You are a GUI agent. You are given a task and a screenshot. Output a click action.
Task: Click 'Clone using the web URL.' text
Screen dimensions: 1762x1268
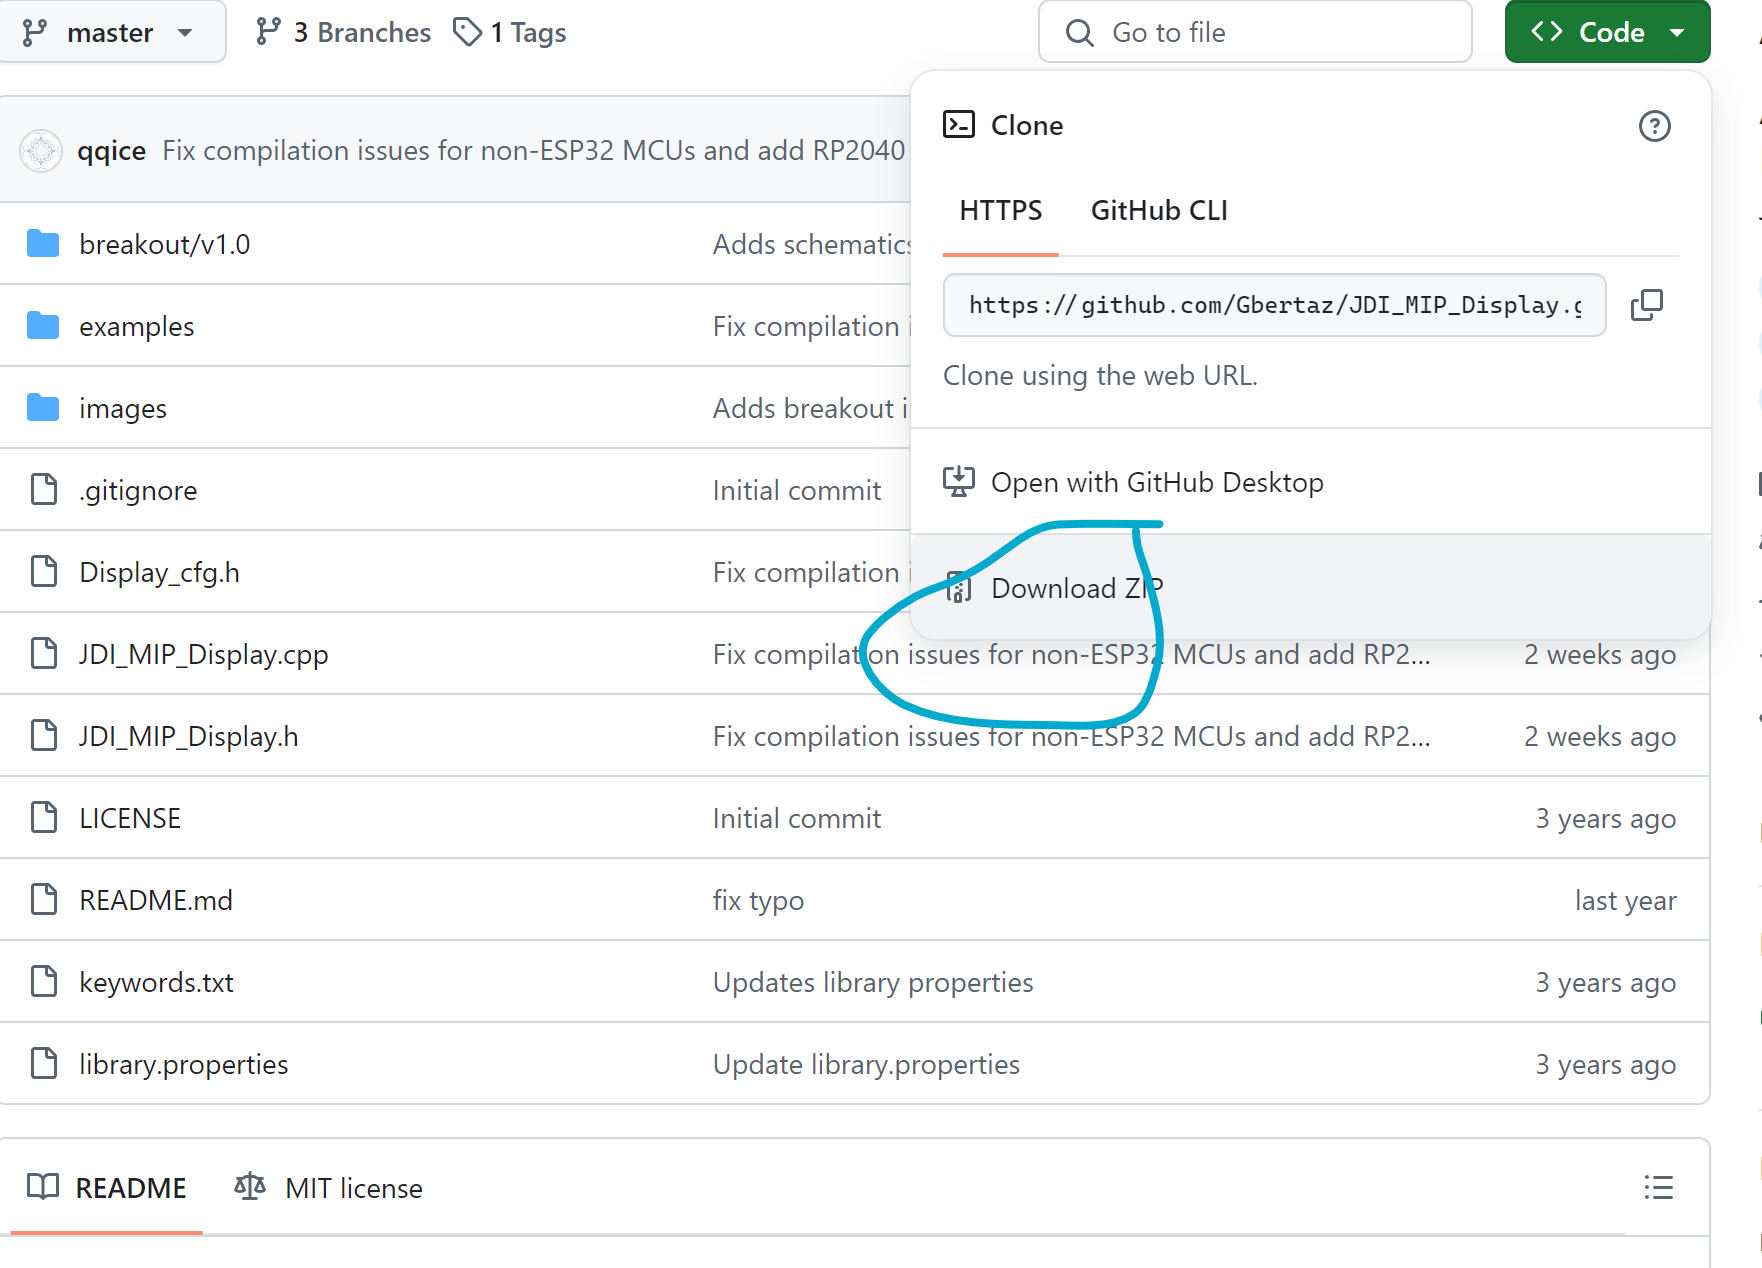point(1100,375)
